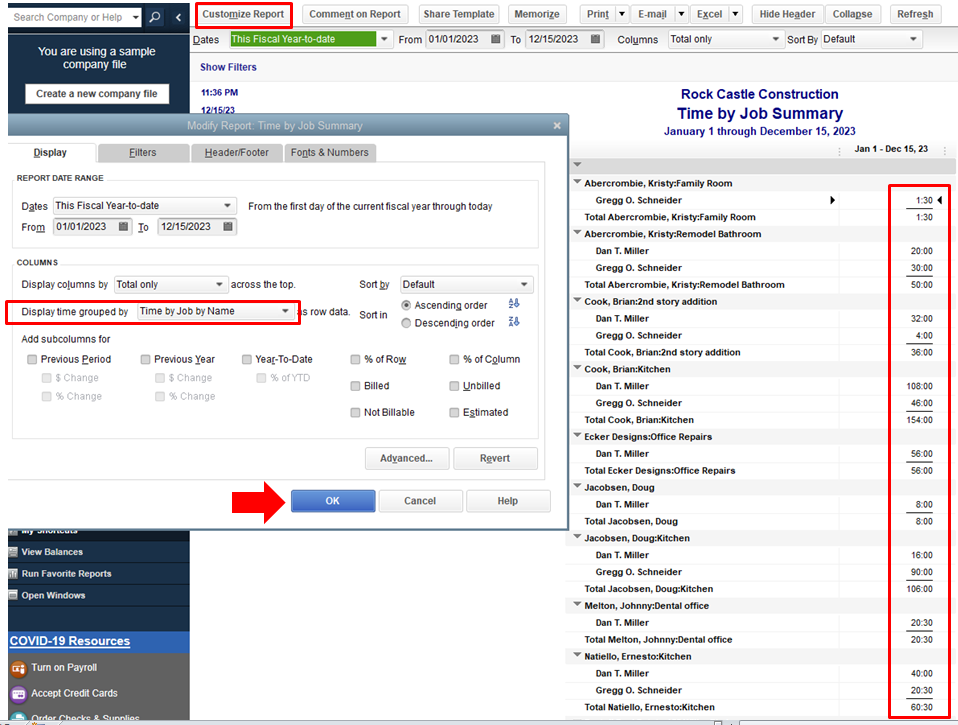This screenshot has width=958, height=725.
Task: Open the report From date calendar icon
Action: coord(495,39)
